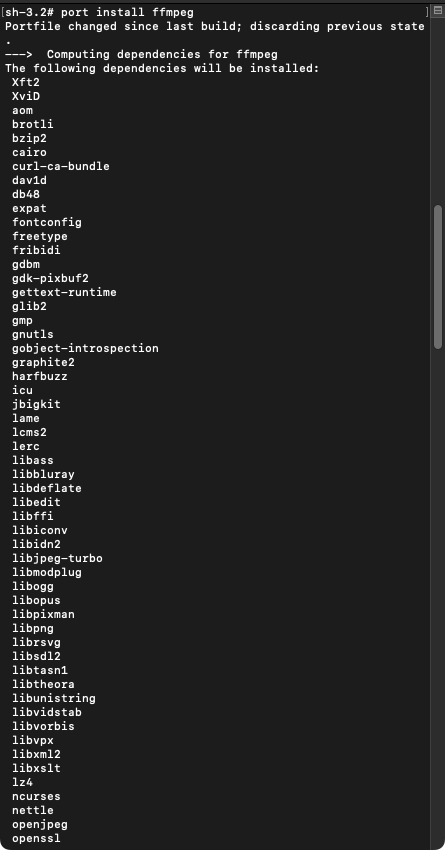This screenshot has width=445, height=850.
Task: Click the scrollbar track below the thumb
Action: [x=438, y=596]
